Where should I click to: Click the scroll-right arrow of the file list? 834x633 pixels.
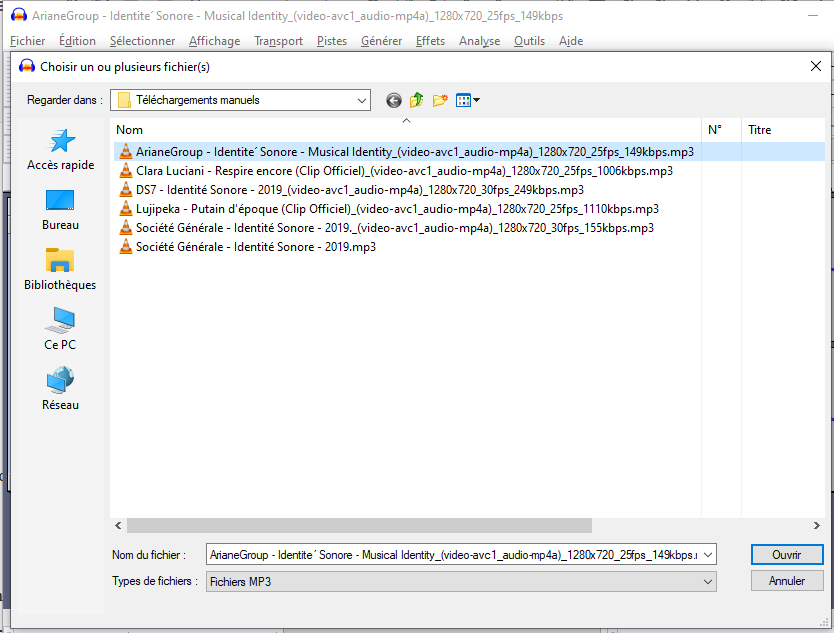point(816,526)
